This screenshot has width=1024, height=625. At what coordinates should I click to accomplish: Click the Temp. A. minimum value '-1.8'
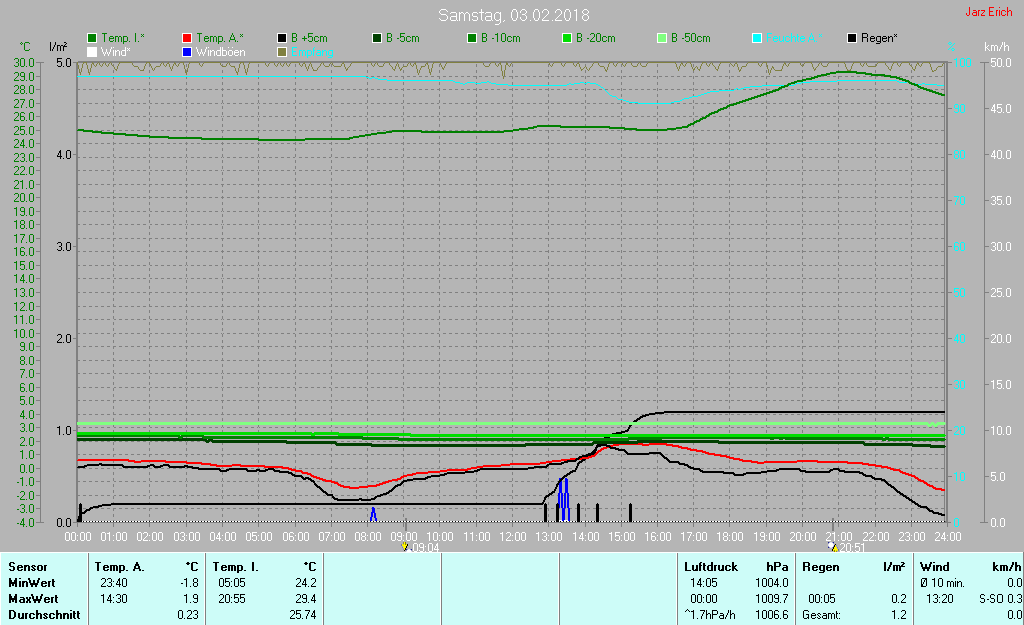coord(189,583)
